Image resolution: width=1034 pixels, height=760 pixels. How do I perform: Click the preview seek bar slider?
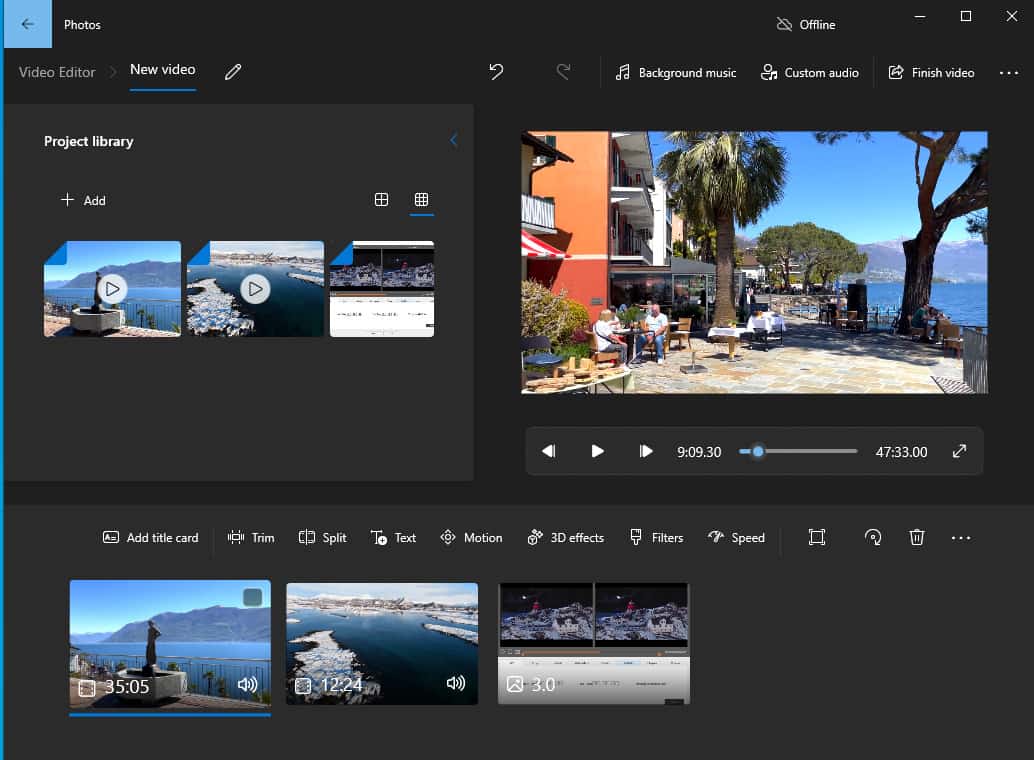[758, 452]
